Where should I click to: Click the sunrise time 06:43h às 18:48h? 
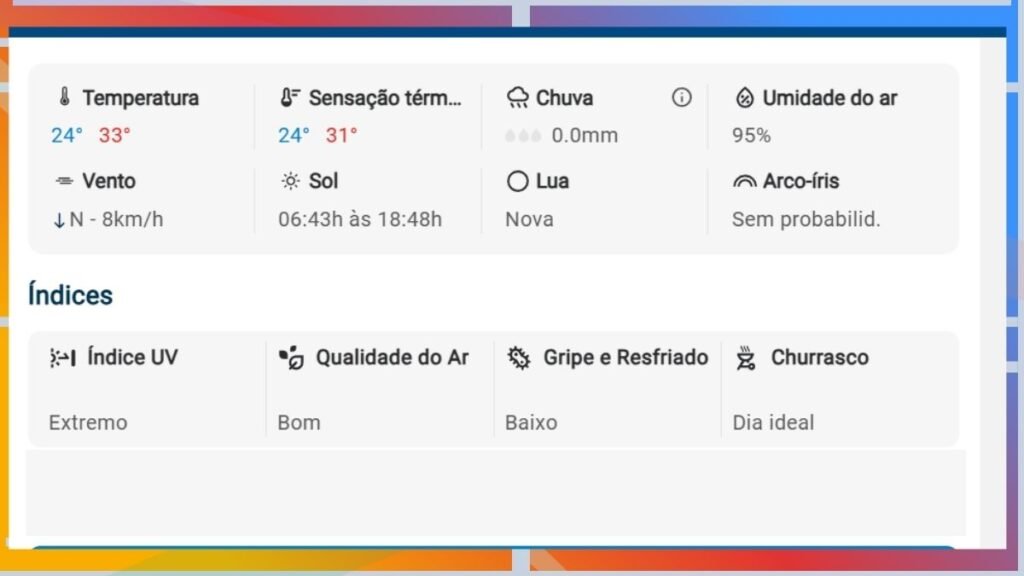[x=360, y=219]
